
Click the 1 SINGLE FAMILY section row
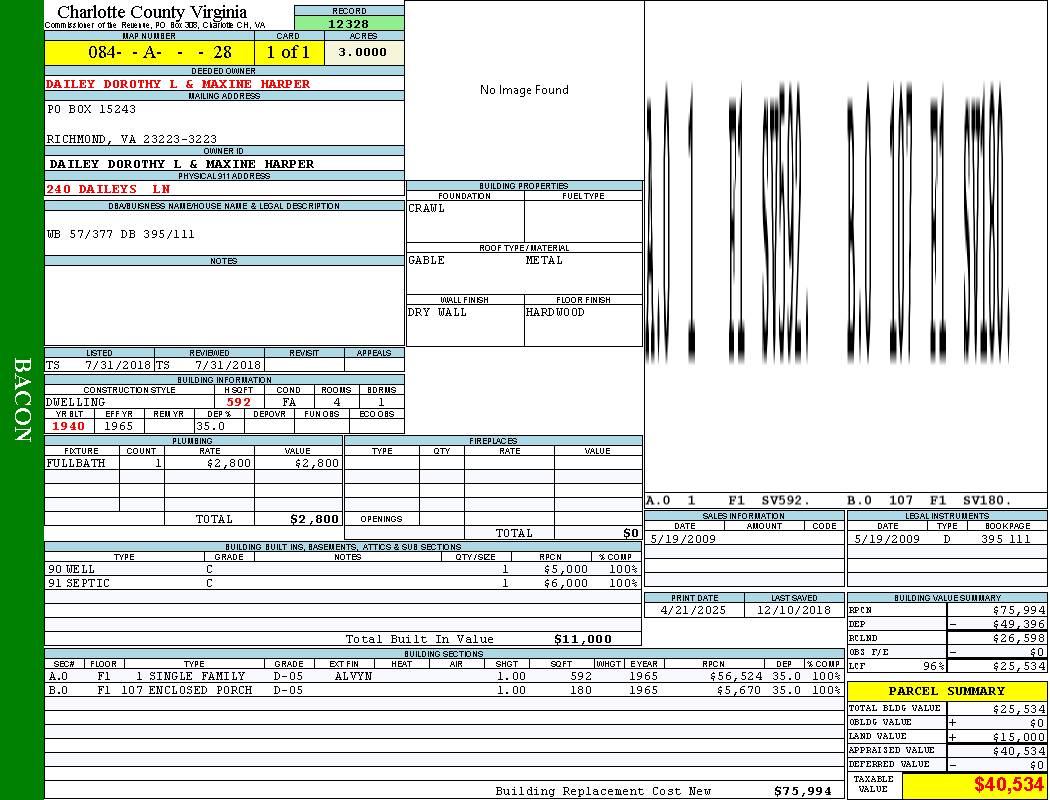coord(444,676)
